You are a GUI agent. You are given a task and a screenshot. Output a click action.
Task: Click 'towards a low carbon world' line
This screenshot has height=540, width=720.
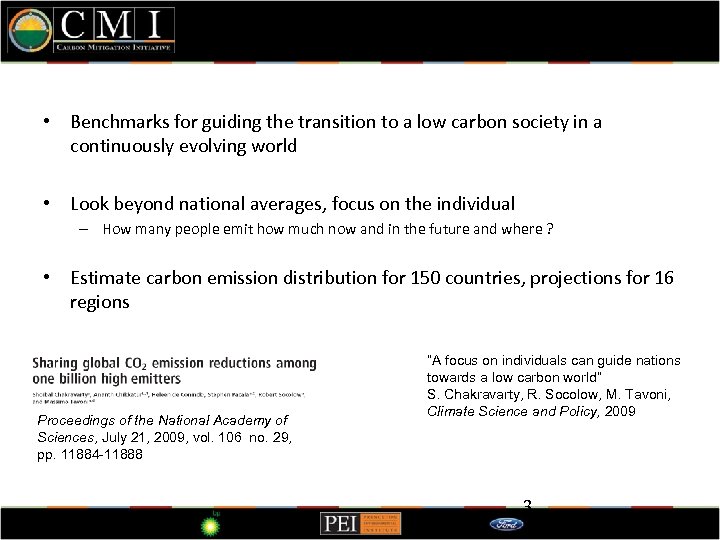(514, 377)
